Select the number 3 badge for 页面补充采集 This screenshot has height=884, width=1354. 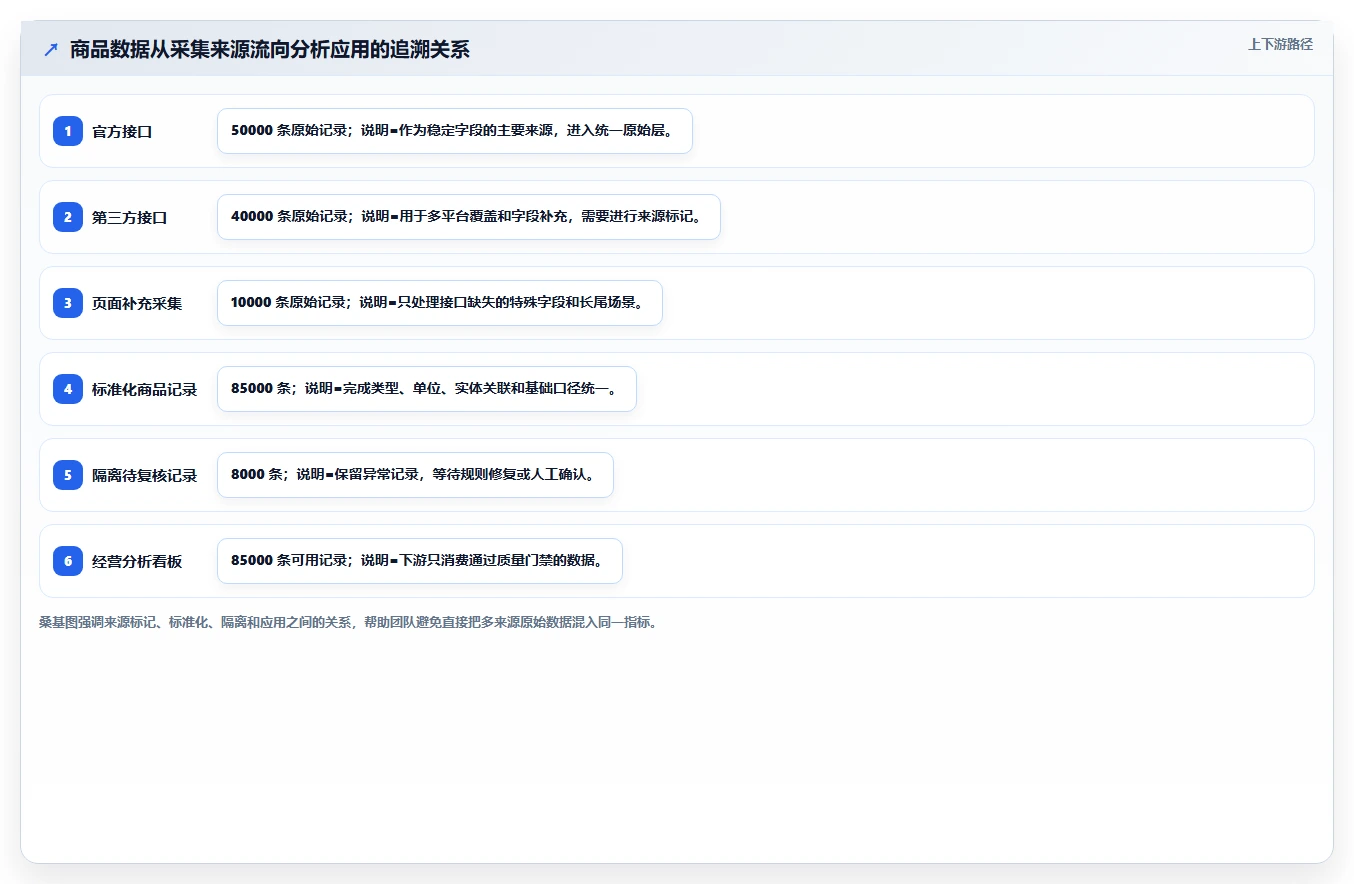click(x=68, y=303)
